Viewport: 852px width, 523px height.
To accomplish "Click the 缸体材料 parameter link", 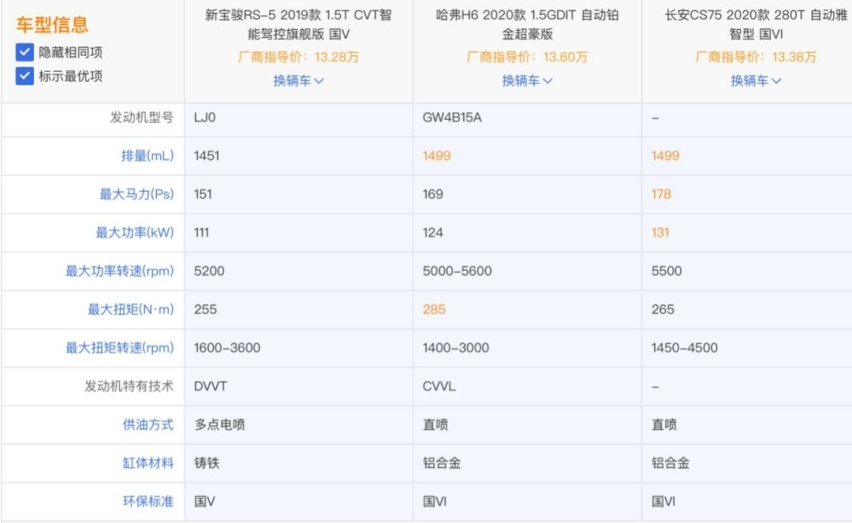I will point(148,463).
